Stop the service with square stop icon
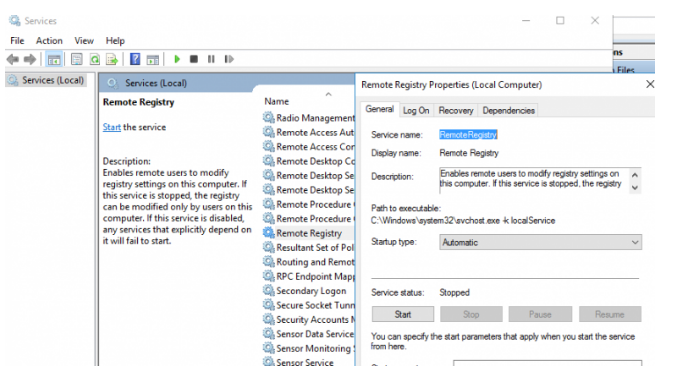Image resolution: width=679 pixels, height=382 pixels. [194, 59]
